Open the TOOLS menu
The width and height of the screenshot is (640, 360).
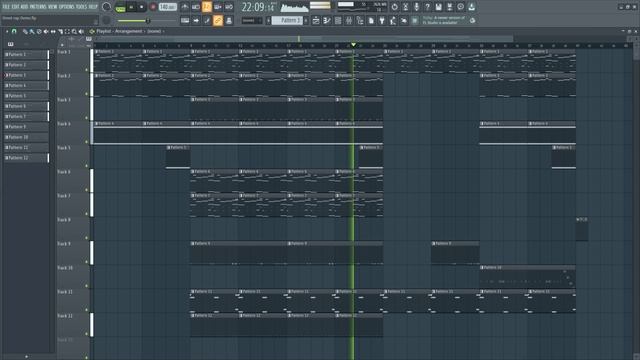click(x=82, y=7)
